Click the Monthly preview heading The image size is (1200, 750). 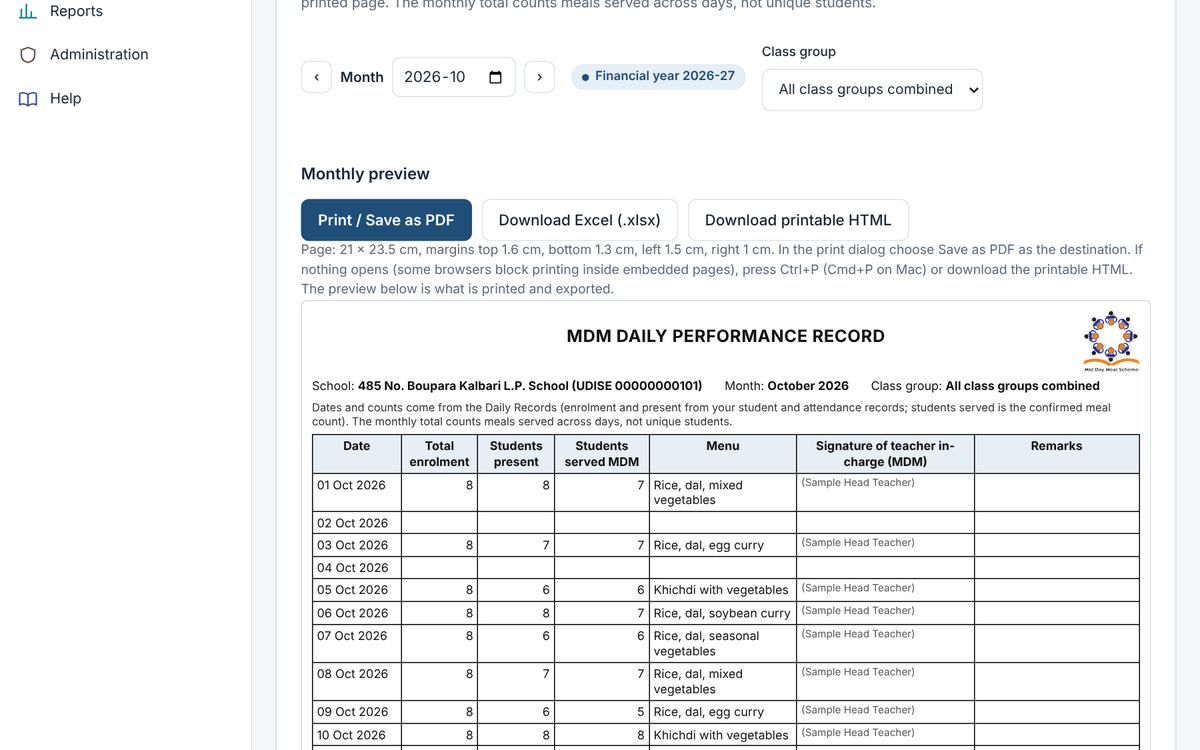pyautogui.click(x=365, y=174)
